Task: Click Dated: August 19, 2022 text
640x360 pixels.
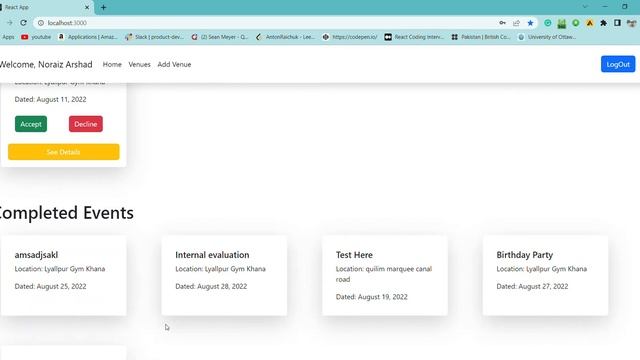Action: (x=372, y=297)
